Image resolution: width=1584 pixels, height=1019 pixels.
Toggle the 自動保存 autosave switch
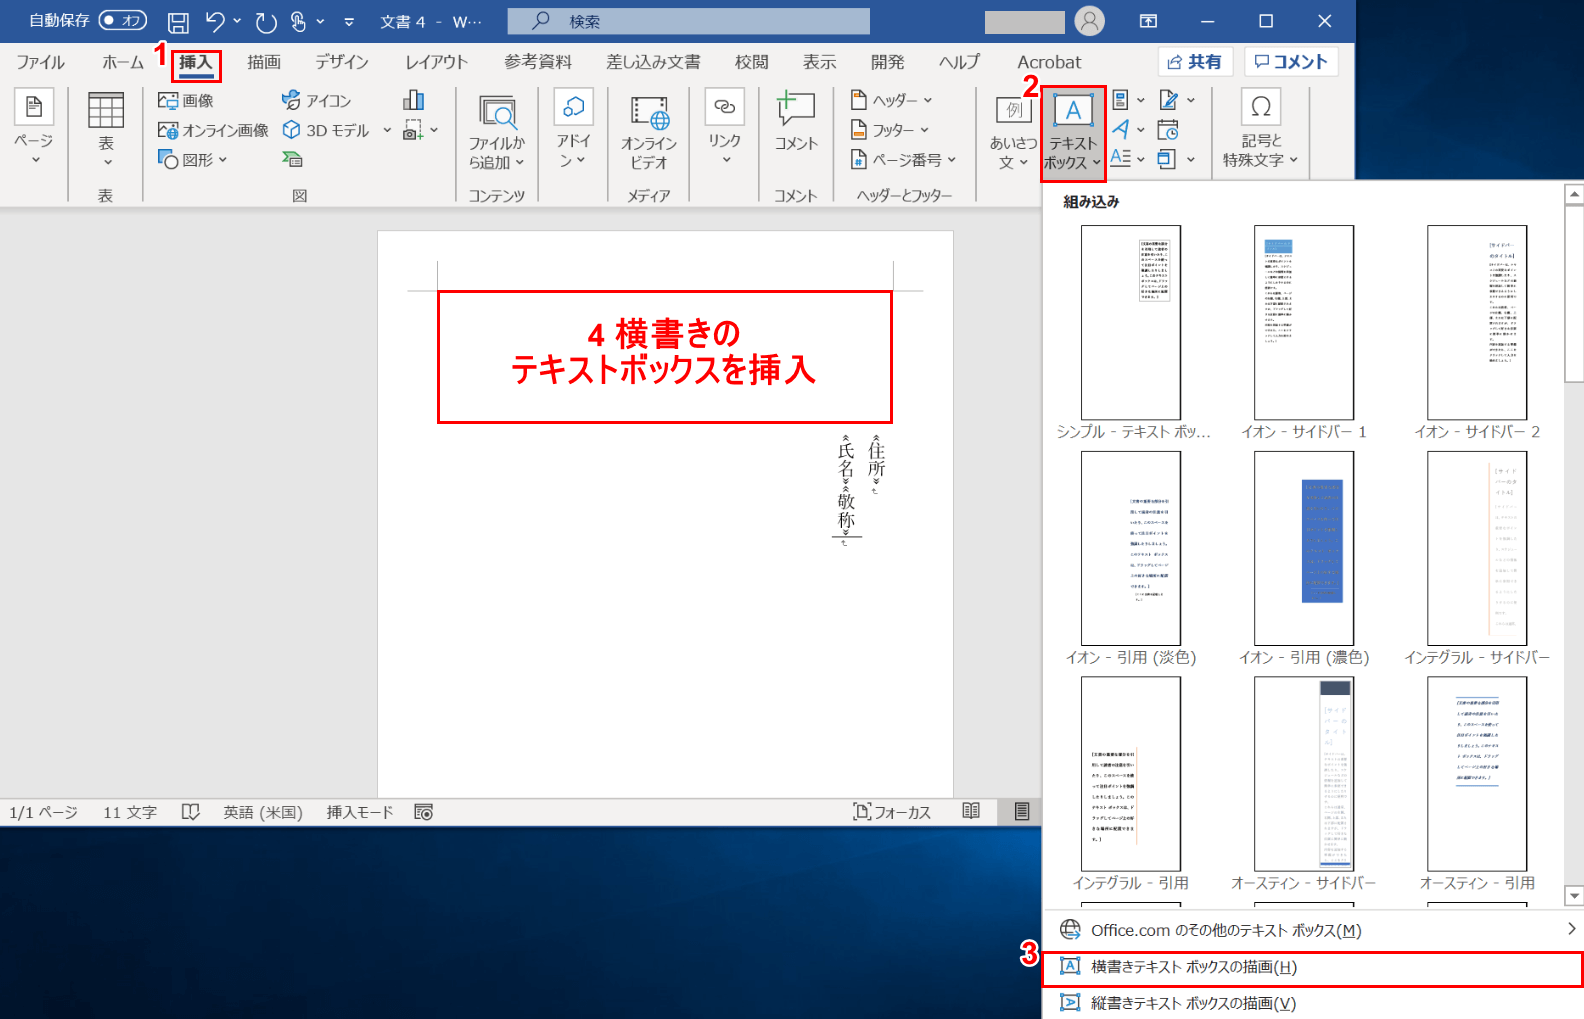coord(122,21)
